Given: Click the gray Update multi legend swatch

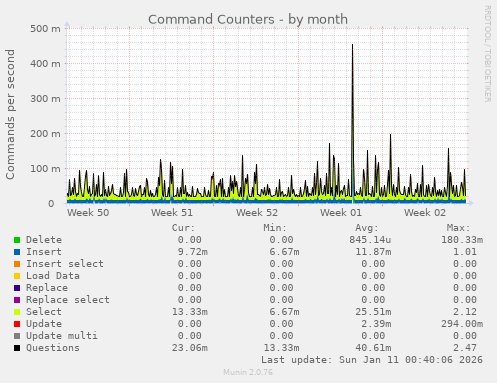Looking at the screenshot, I should (x=17, y=336).
